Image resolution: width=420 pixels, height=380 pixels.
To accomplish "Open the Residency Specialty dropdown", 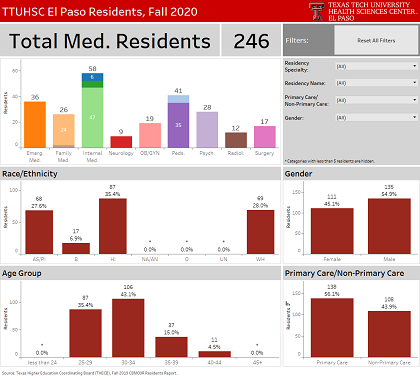I will (x=377, y=66).
